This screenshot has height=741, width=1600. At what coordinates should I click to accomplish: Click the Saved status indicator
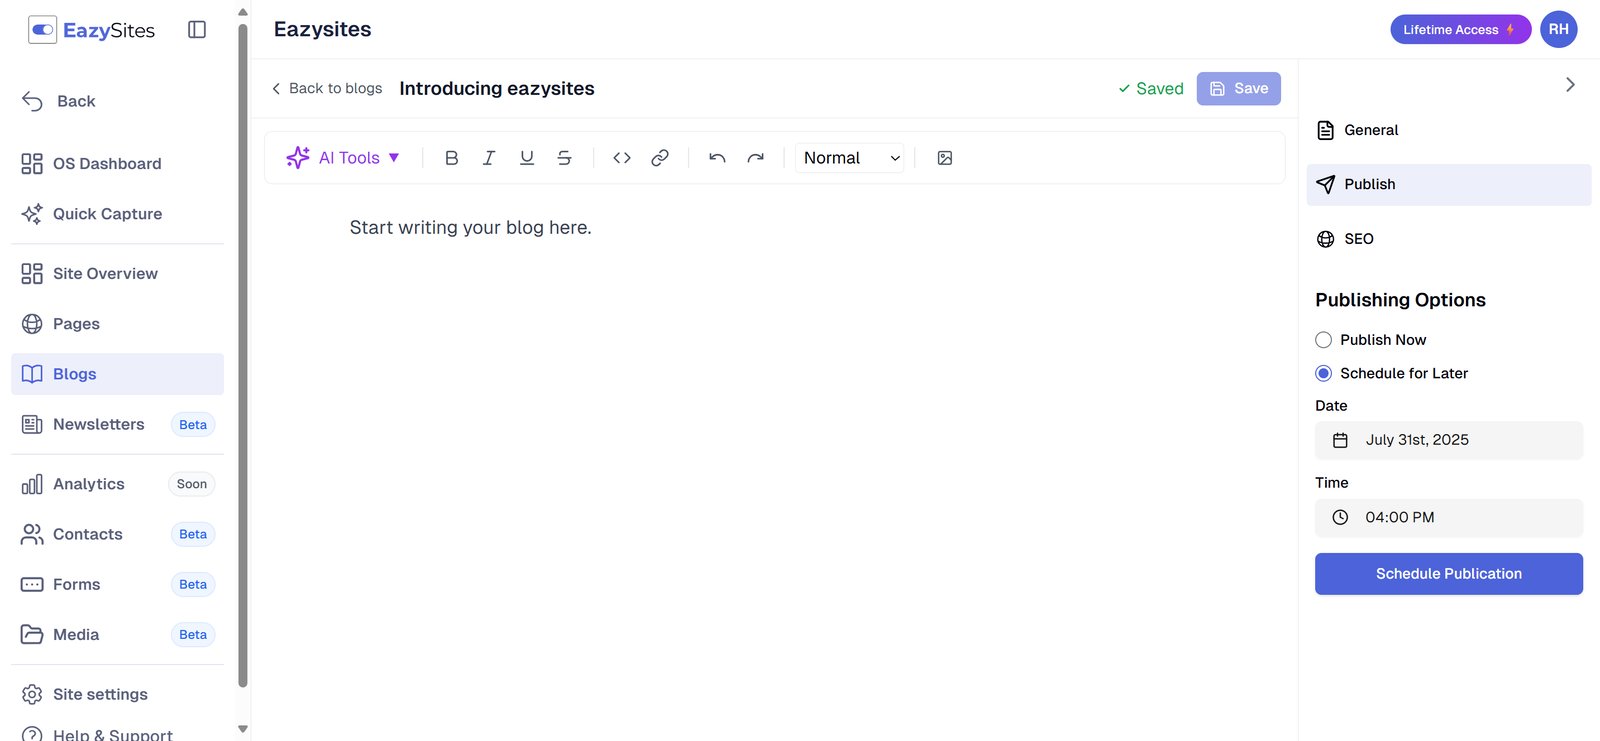pos(1151,88)
